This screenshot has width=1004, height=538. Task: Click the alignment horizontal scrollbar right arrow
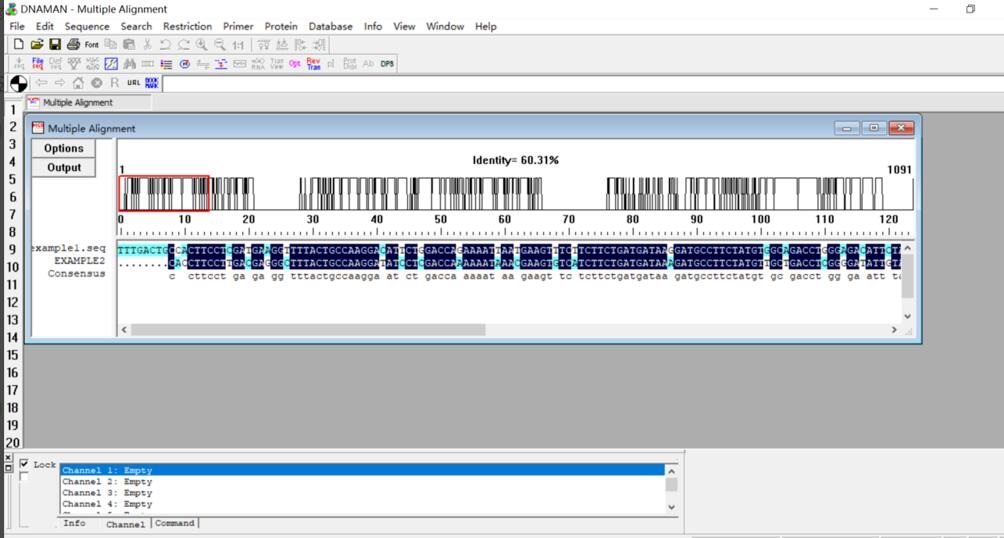click(894, 329)
